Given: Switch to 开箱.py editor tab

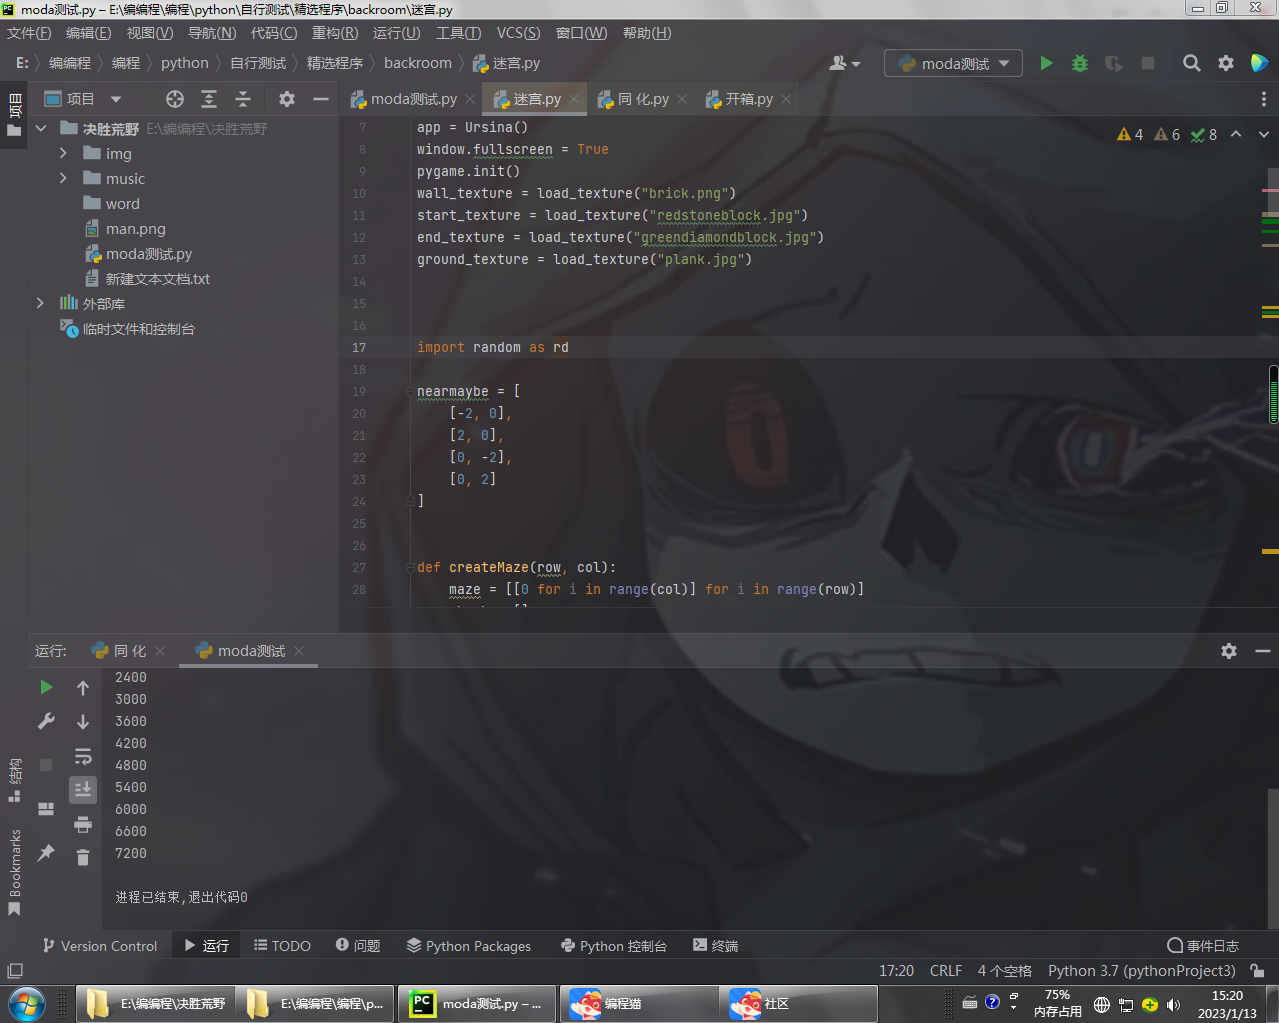Looking at the screenshot, I should tap(748, 99).
